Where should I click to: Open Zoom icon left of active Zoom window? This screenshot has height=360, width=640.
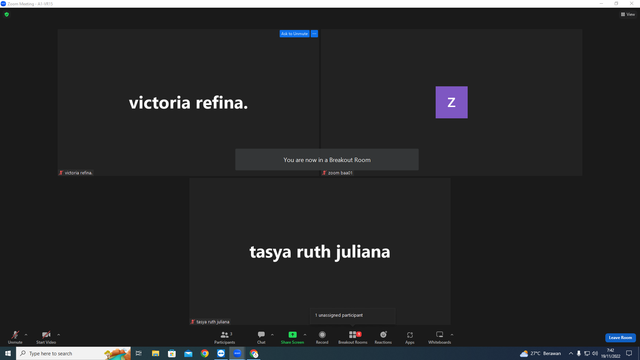[221, 353]
